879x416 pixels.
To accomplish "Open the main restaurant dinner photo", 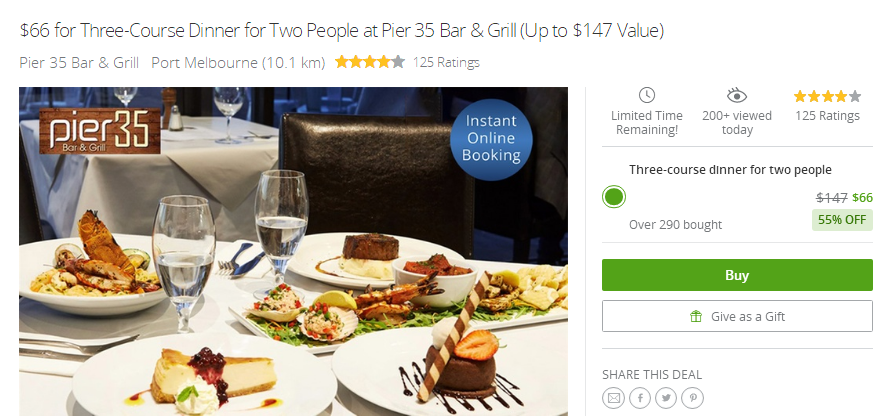I will (293, 251).
